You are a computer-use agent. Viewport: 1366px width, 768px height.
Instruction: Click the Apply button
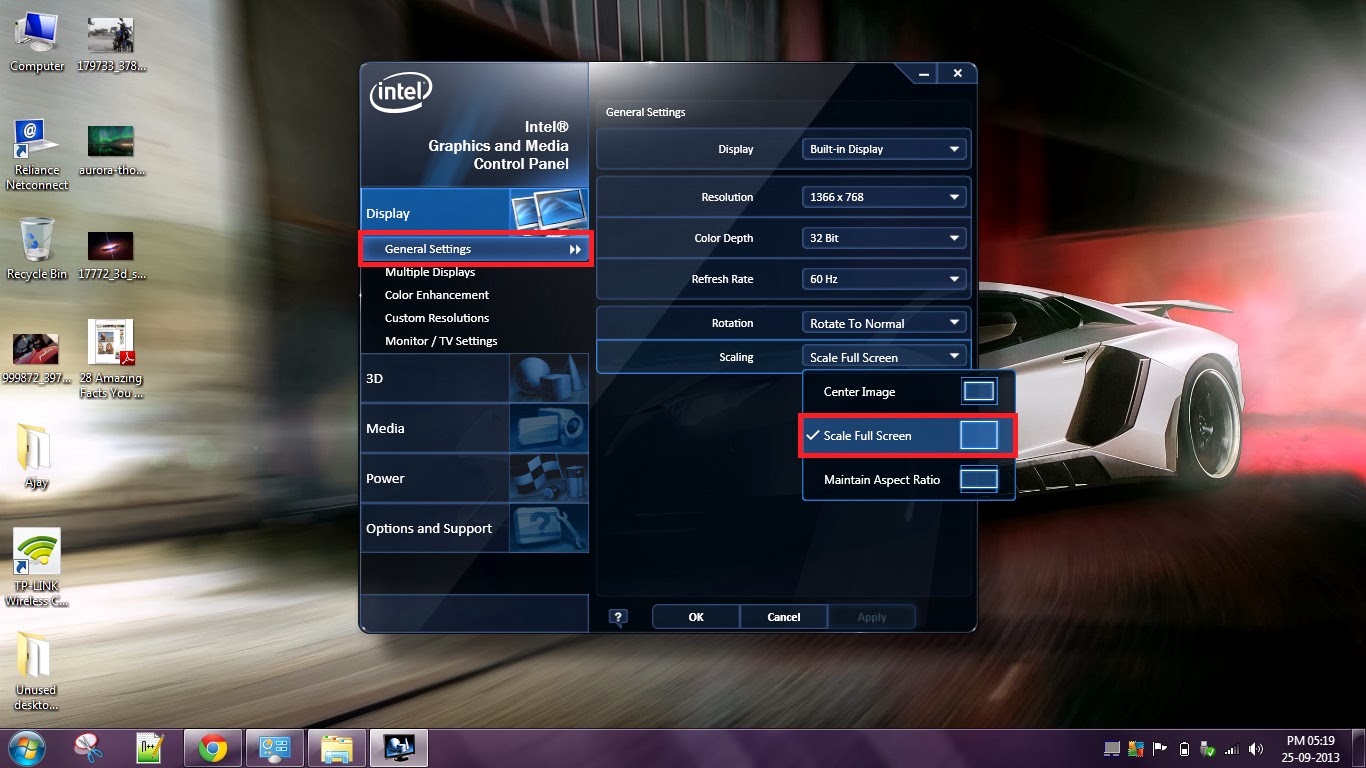click(872, 617)
